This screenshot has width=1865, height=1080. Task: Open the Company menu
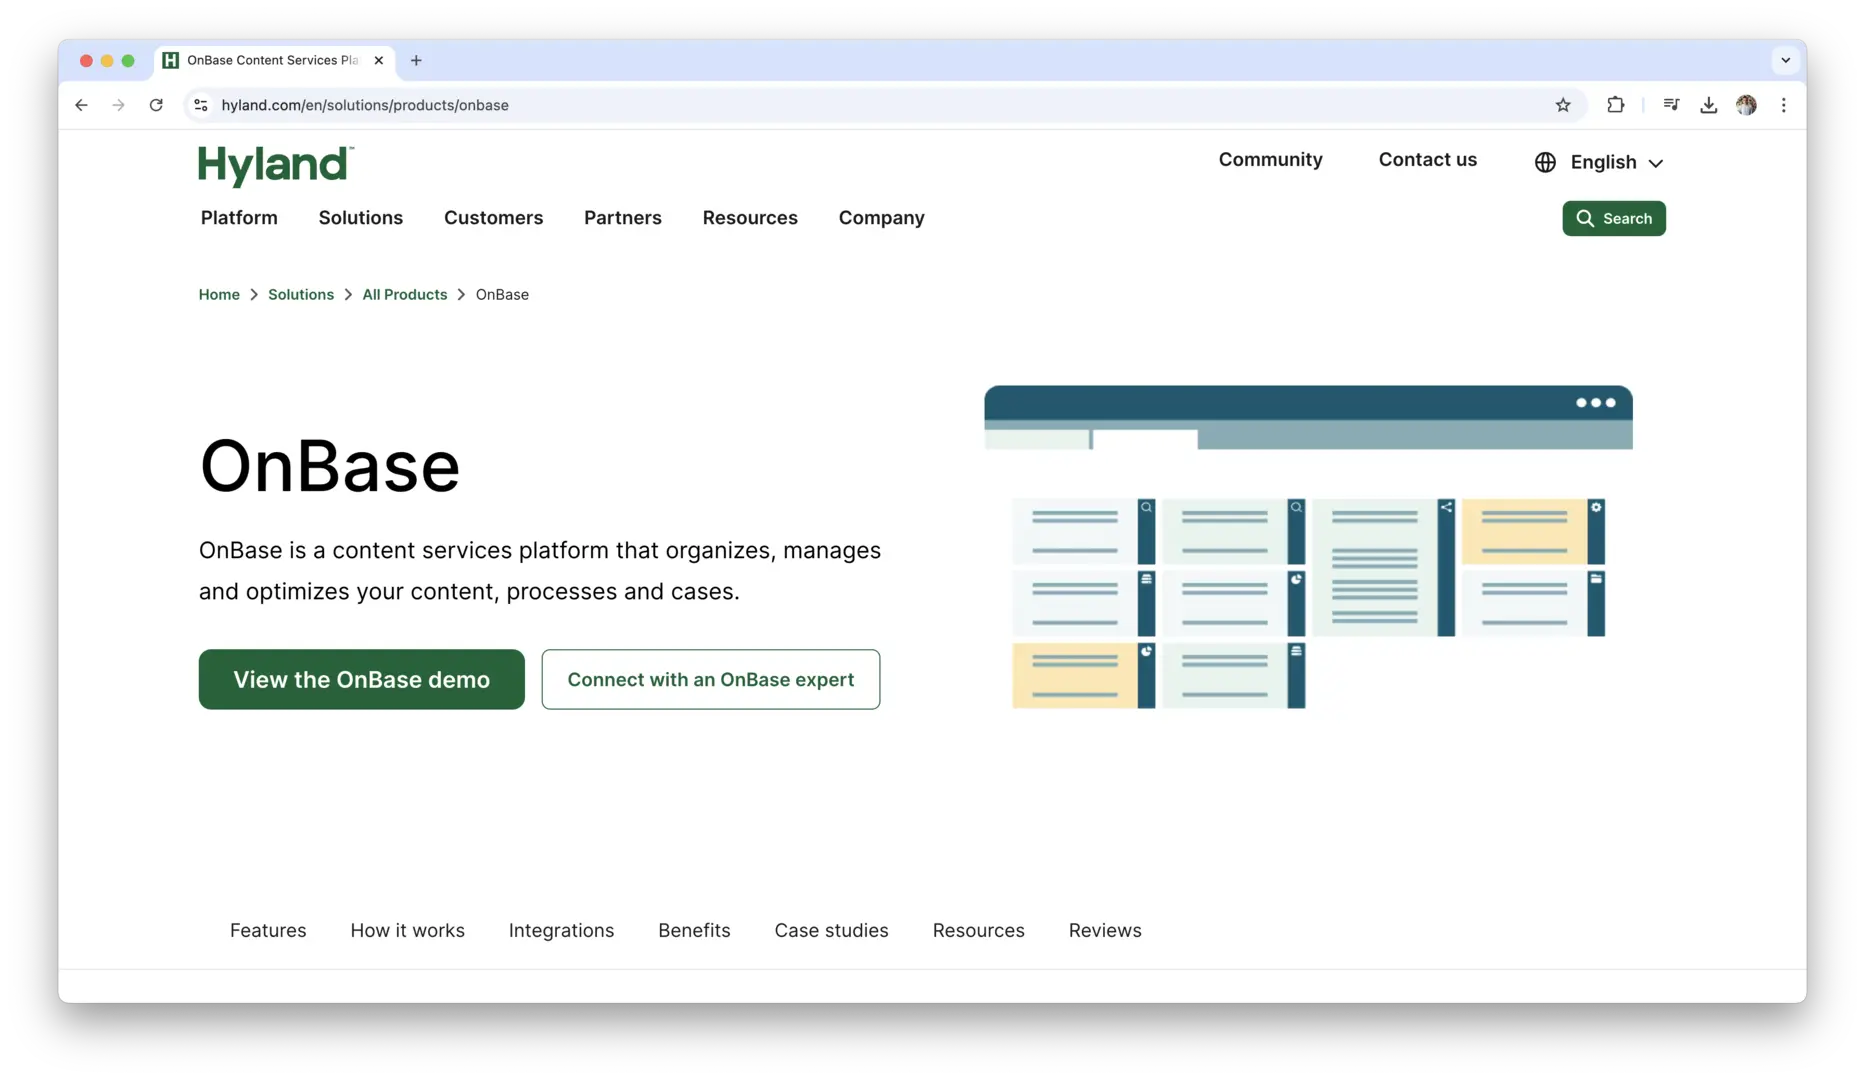pos(882,218)
